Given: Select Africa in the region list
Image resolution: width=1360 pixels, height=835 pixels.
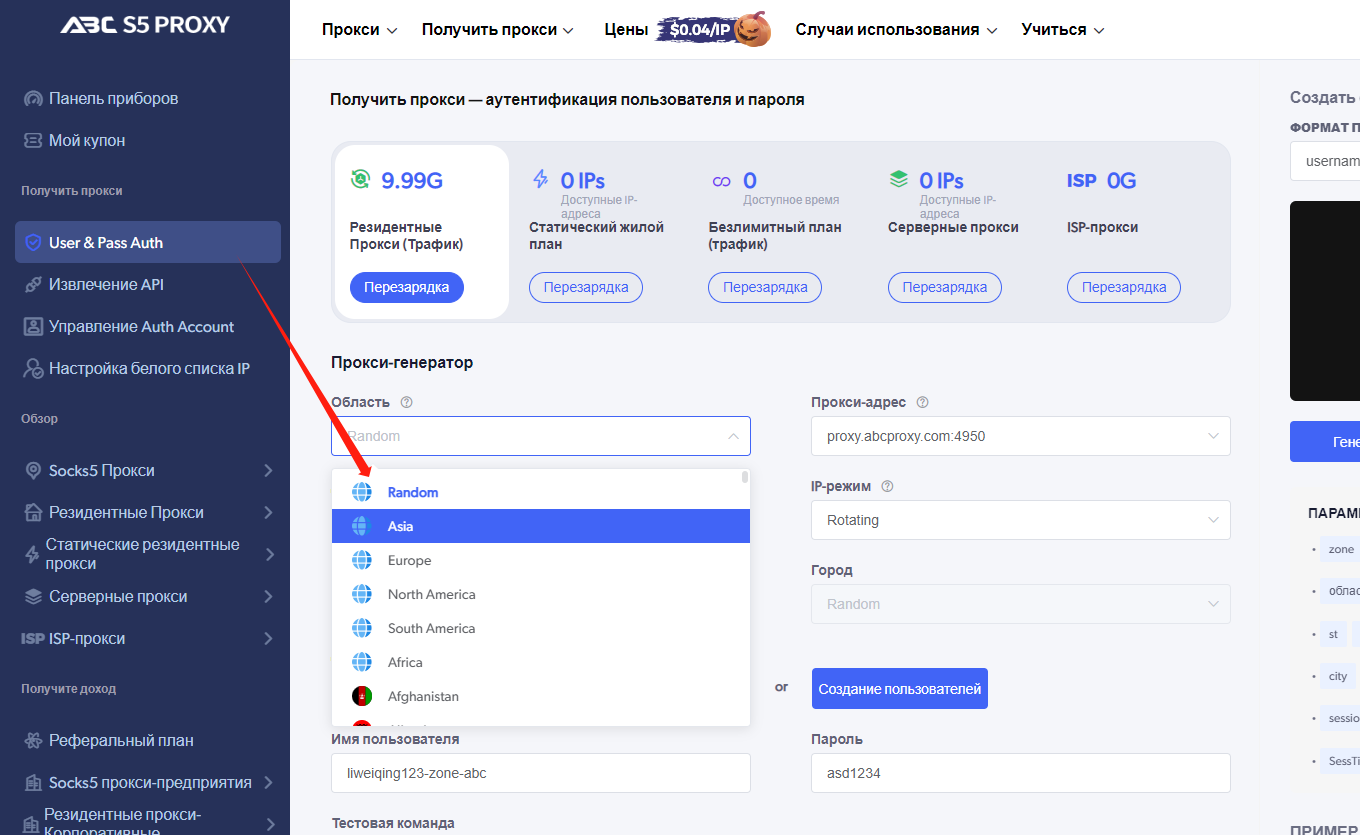Looking at the screenshot, I should pos(541,662).
